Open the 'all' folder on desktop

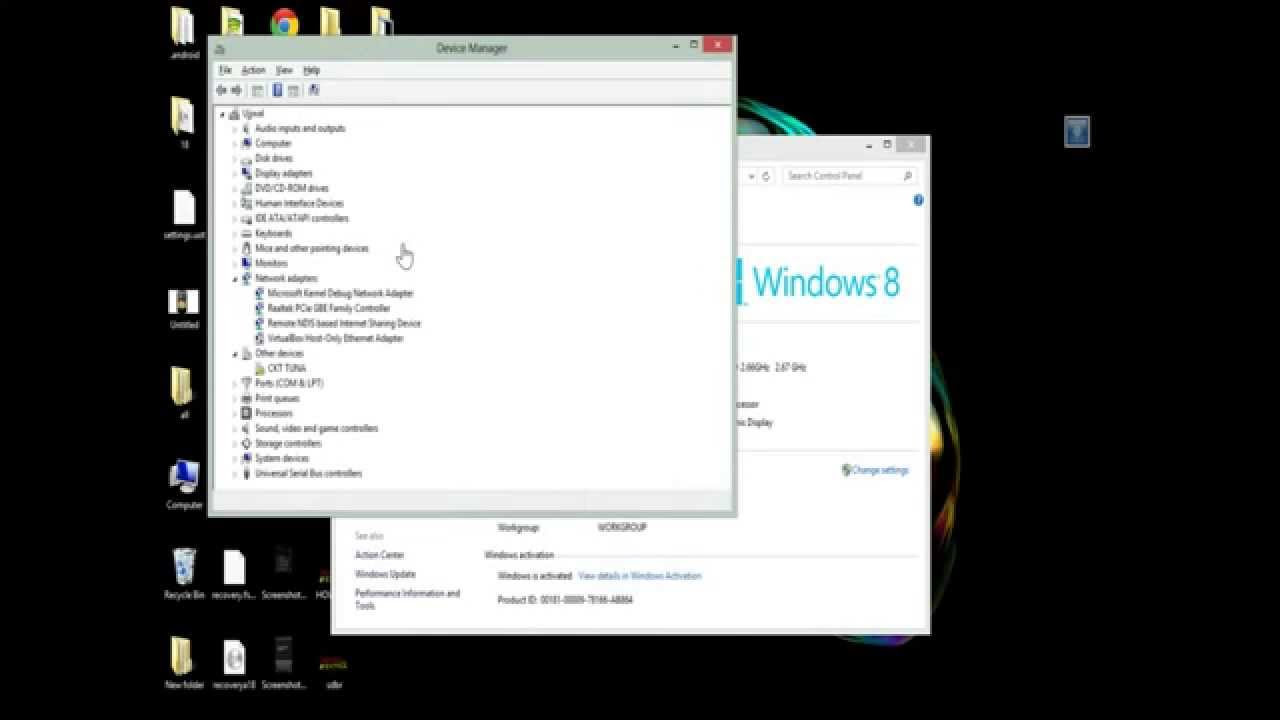coord(183,392)
